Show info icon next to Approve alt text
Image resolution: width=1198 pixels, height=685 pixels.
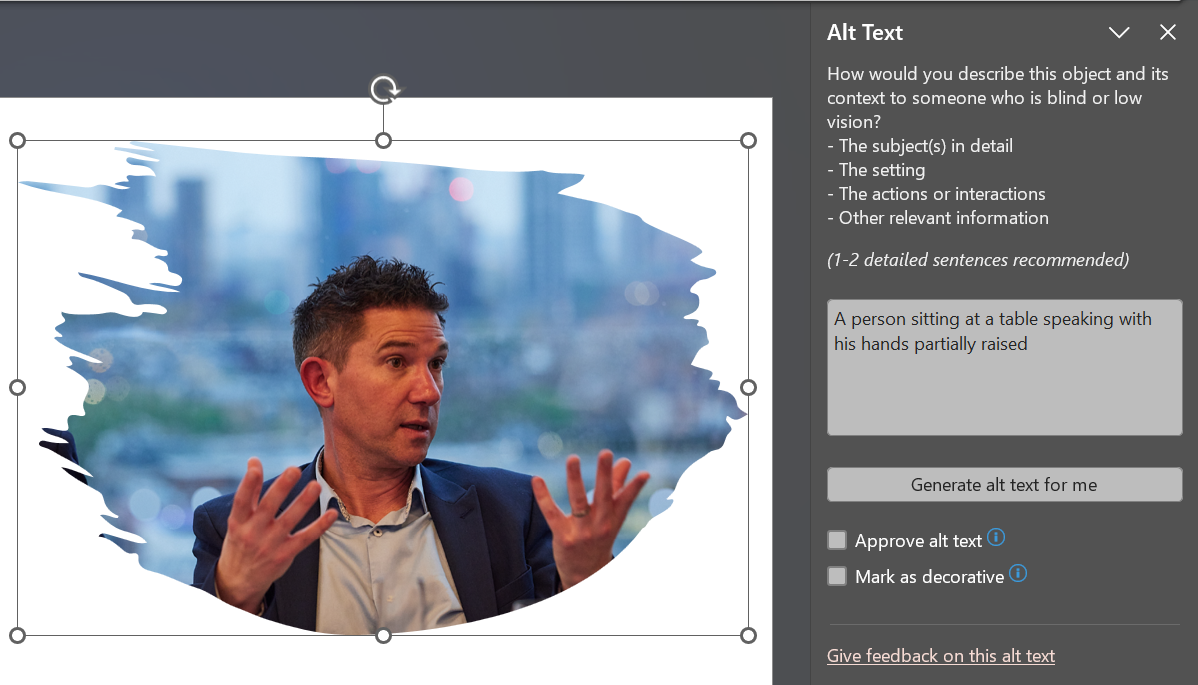pyautogui.click(x=996, y=537)
